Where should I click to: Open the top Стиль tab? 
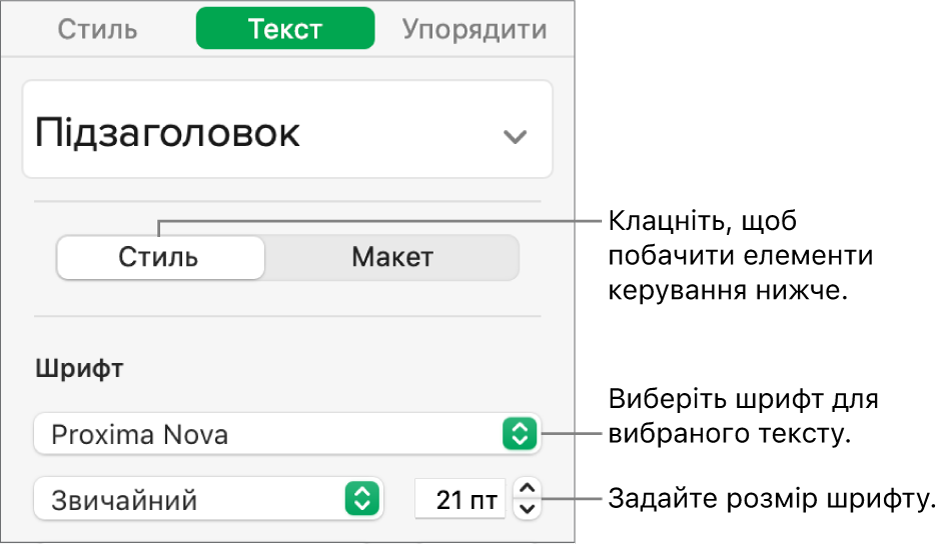pos(97,29)
